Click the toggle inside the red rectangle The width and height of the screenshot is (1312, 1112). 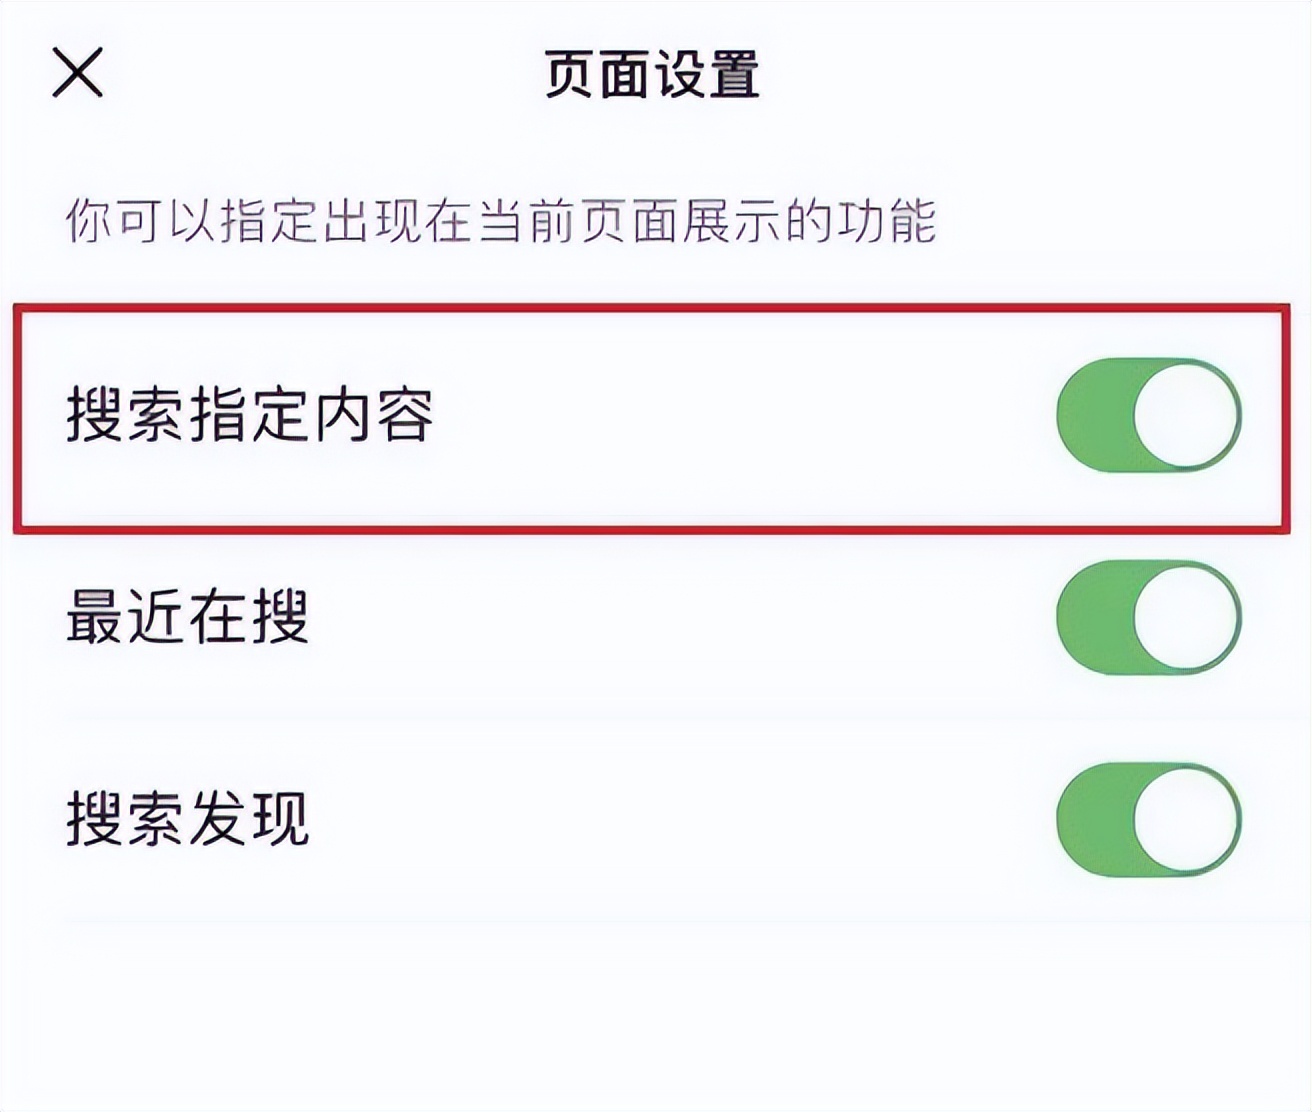[1152, 414]
